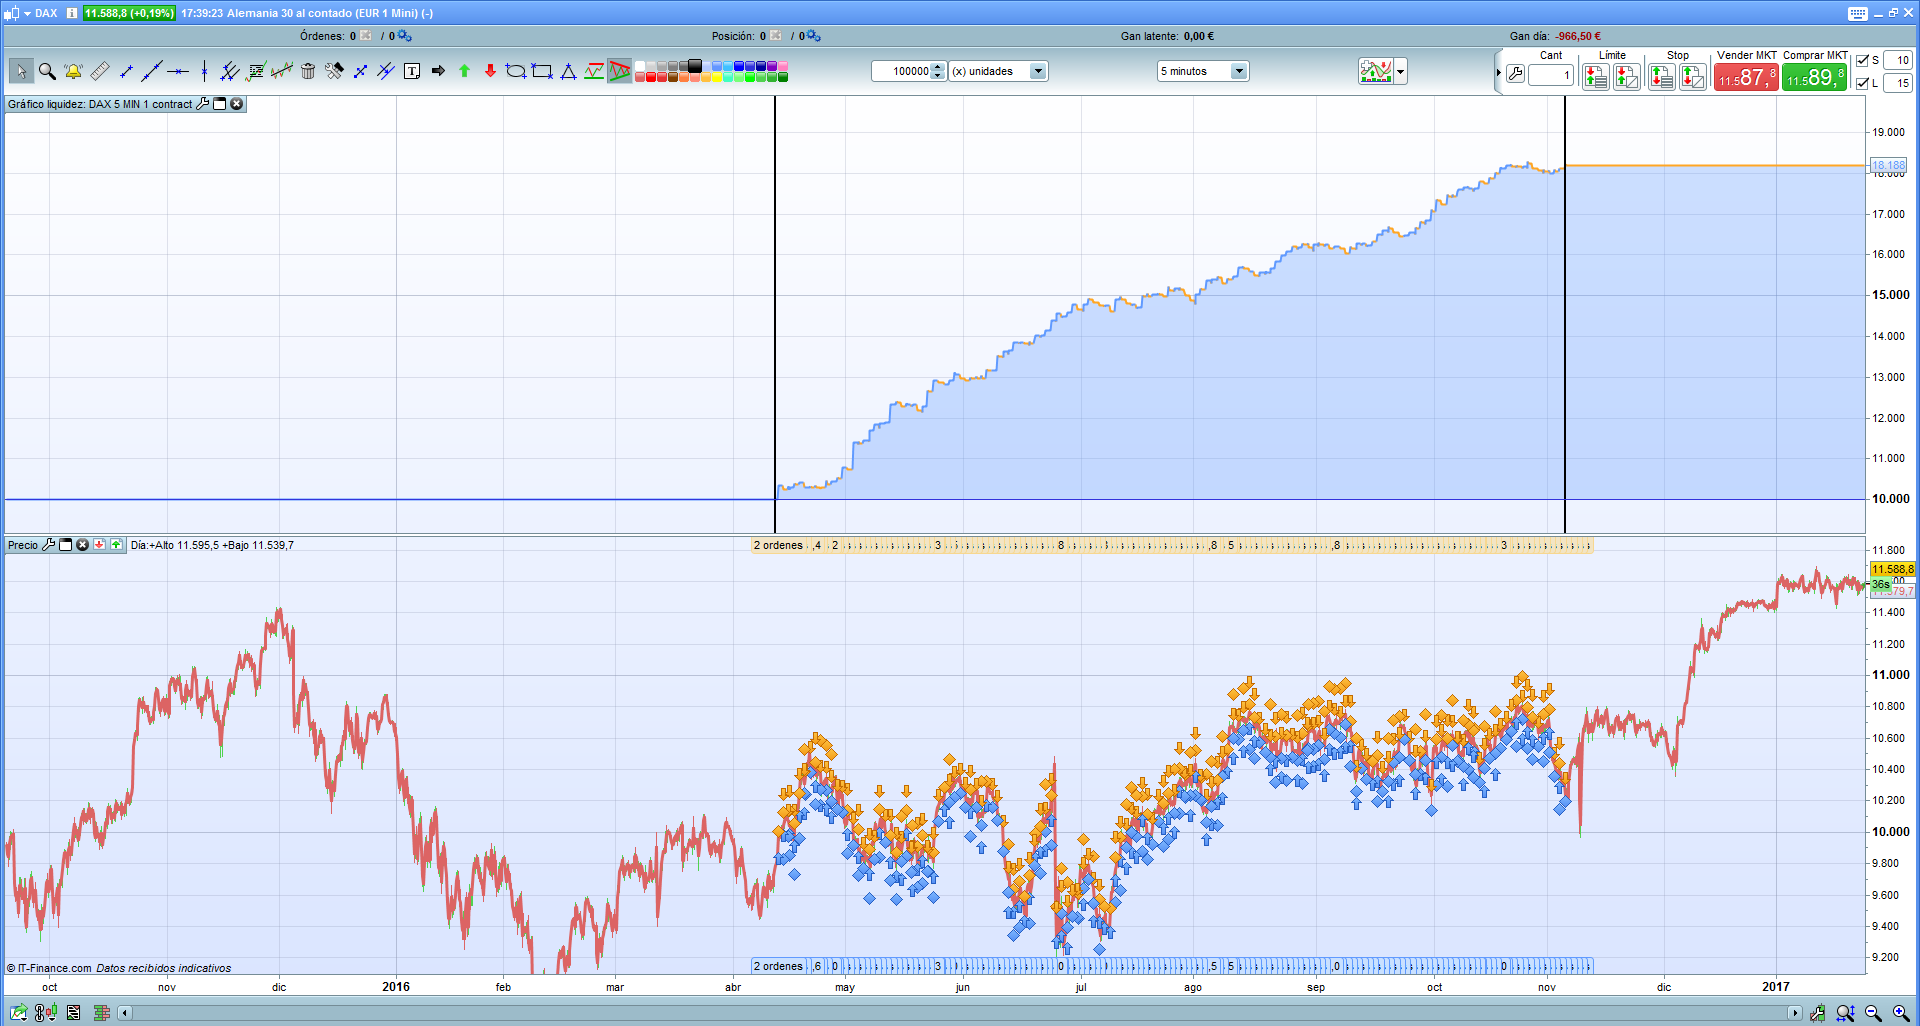Pick the ruler measurement tool
Screen dimensions: 1920x1026
coord(100,71)
